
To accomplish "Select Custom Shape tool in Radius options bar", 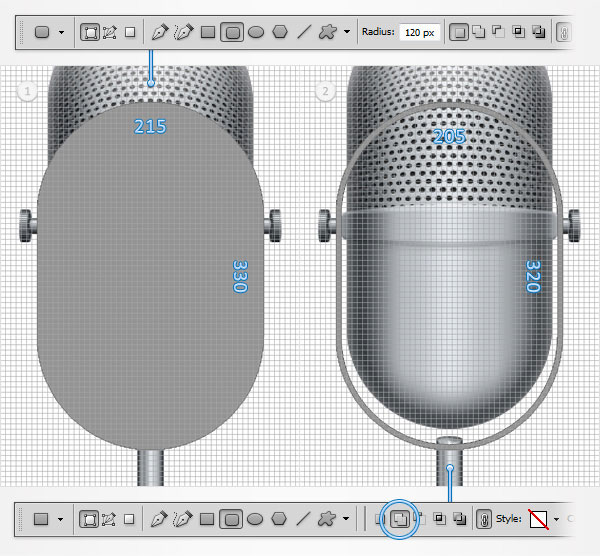I will [x=328, y=32].
